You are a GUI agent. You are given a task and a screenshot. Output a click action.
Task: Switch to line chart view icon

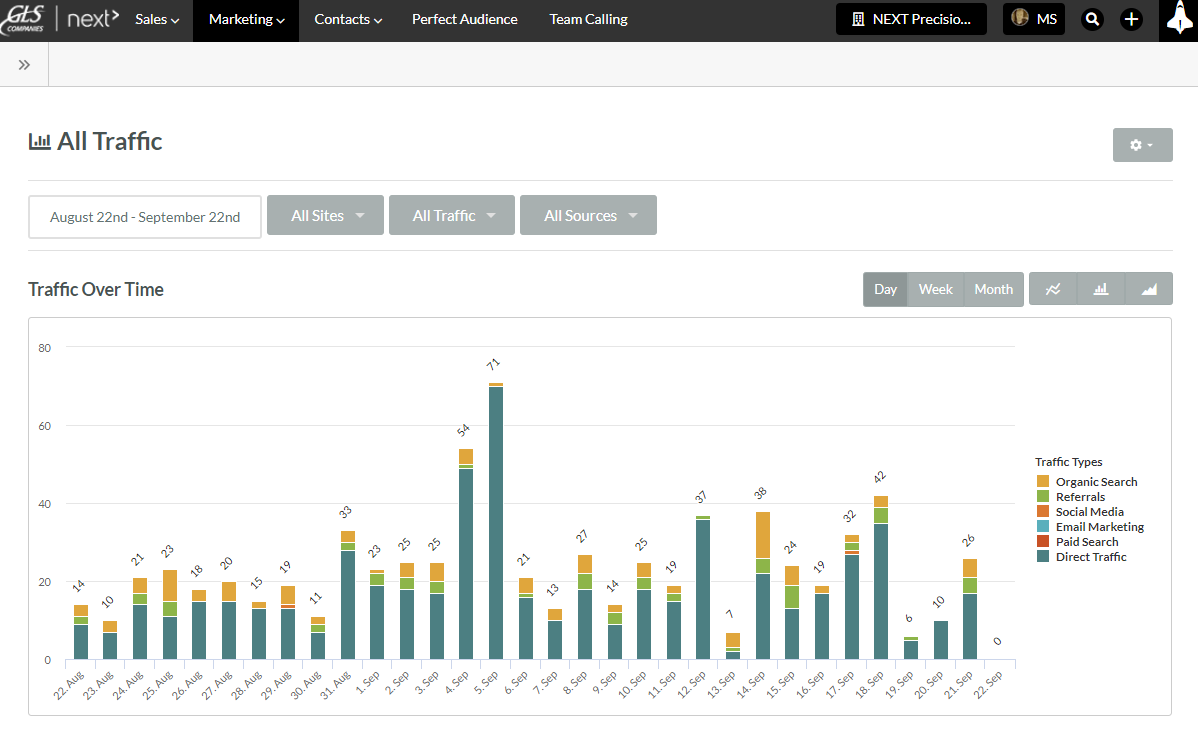tap(1053, 289)
